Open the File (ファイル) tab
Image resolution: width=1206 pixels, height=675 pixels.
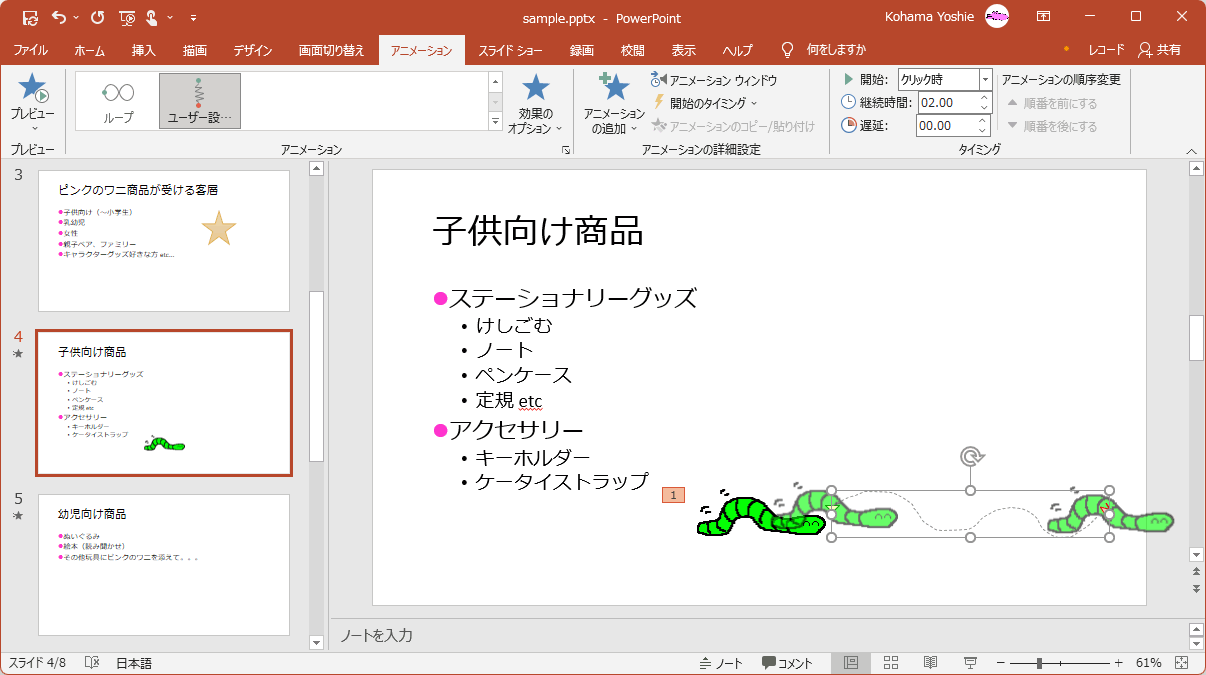pos(31,50)
